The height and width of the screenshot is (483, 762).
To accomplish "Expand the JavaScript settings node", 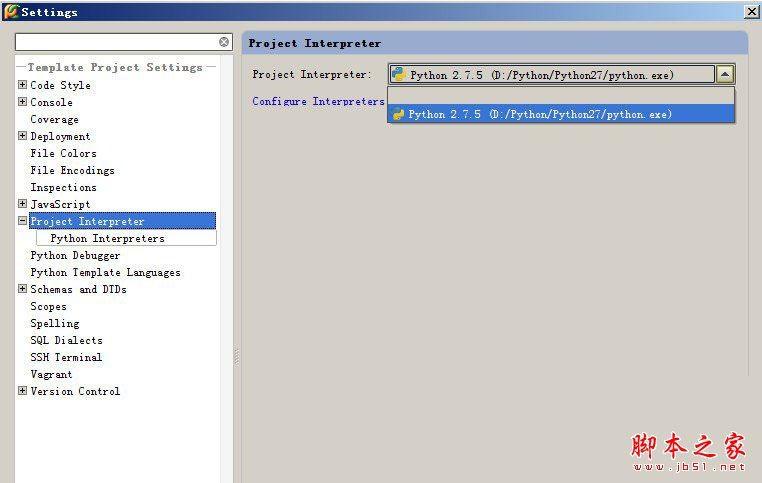I will click(22, 204).
